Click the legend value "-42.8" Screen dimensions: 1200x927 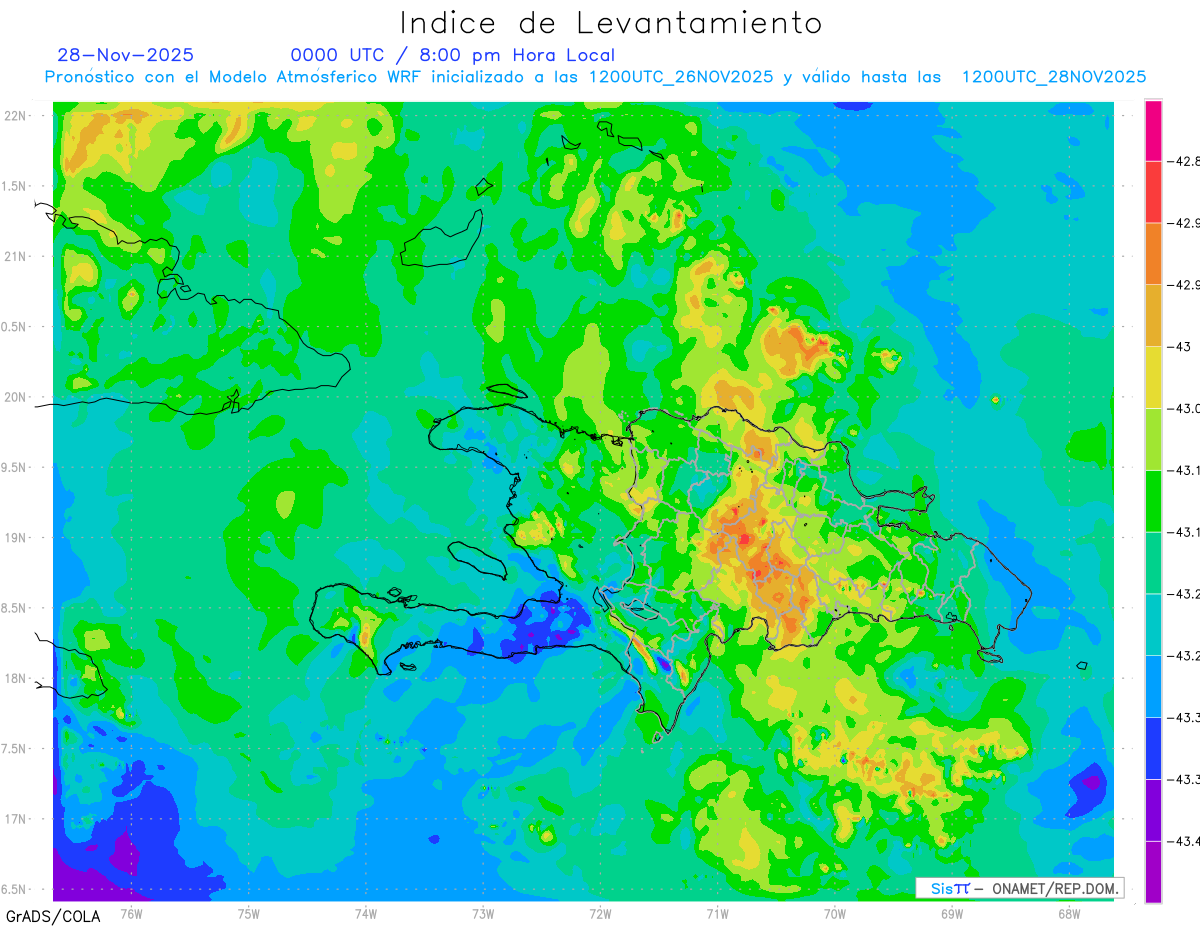point(1184,161)
